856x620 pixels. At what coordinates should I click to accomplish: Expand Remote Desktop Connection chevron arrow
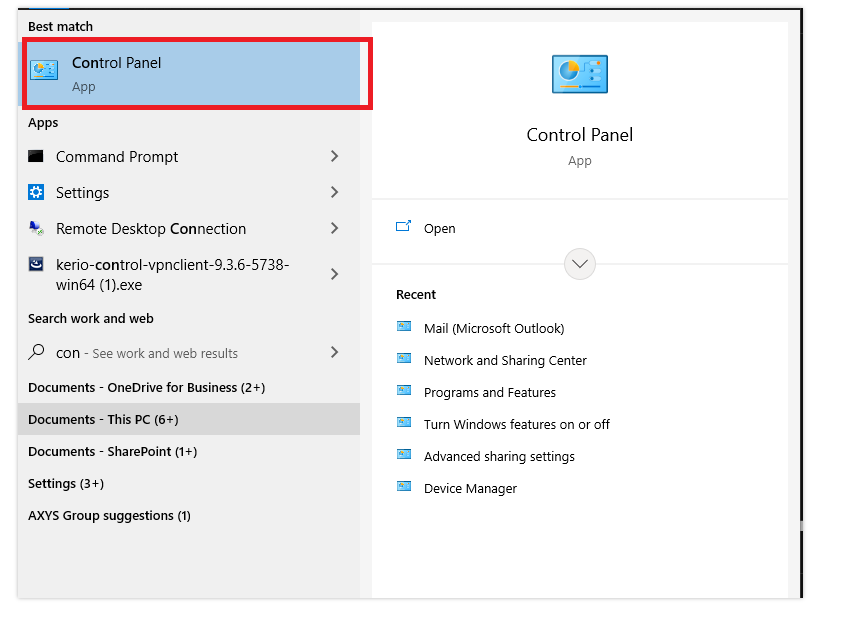335,228
